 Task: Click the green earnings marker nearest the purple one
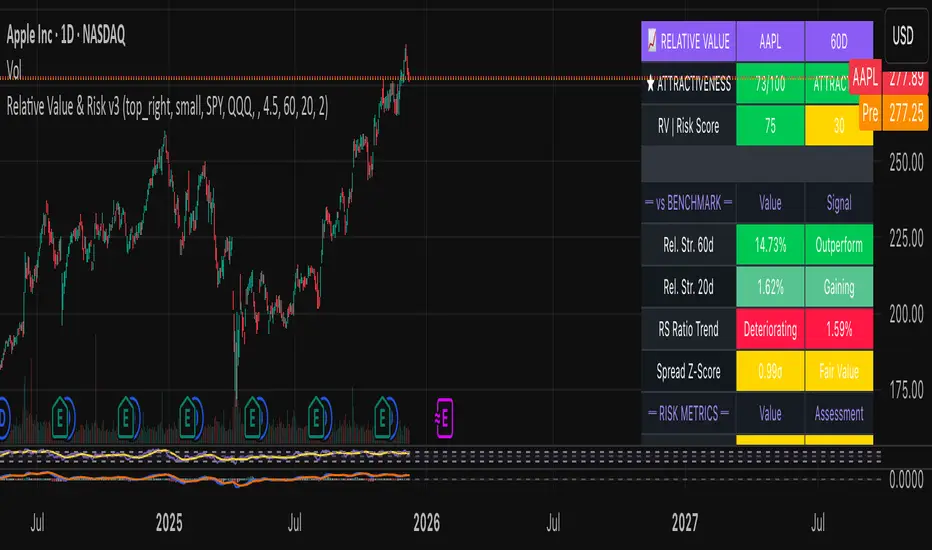(x=382, y=419)
